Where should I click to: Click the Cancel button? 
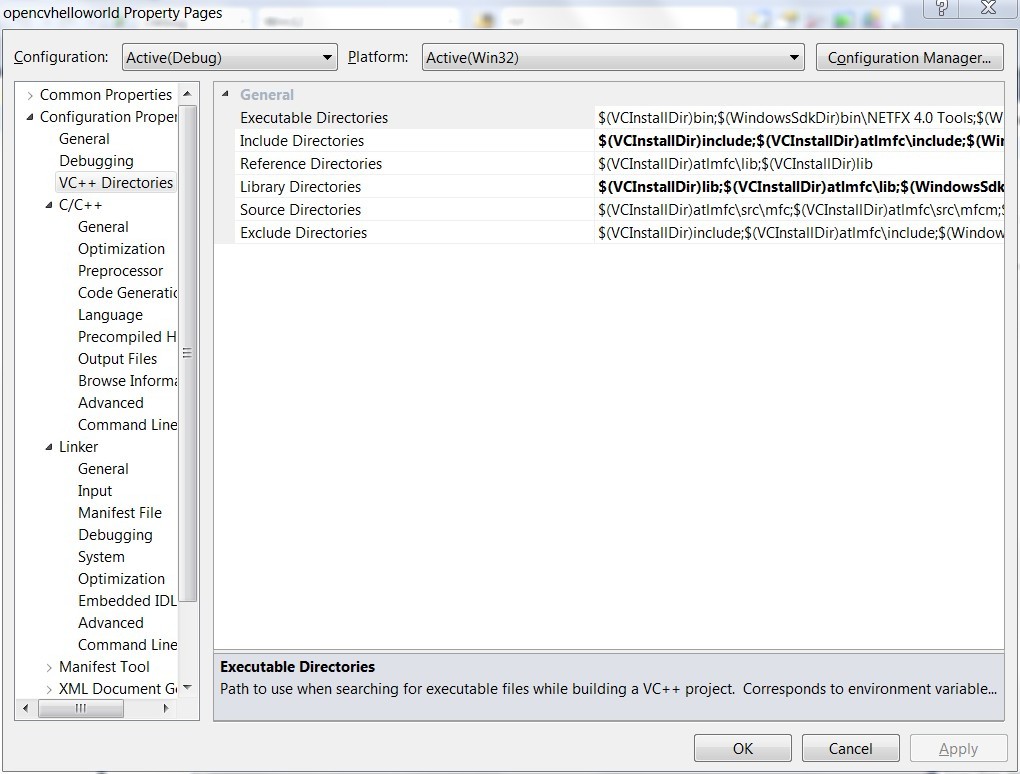tap(850, 747)
